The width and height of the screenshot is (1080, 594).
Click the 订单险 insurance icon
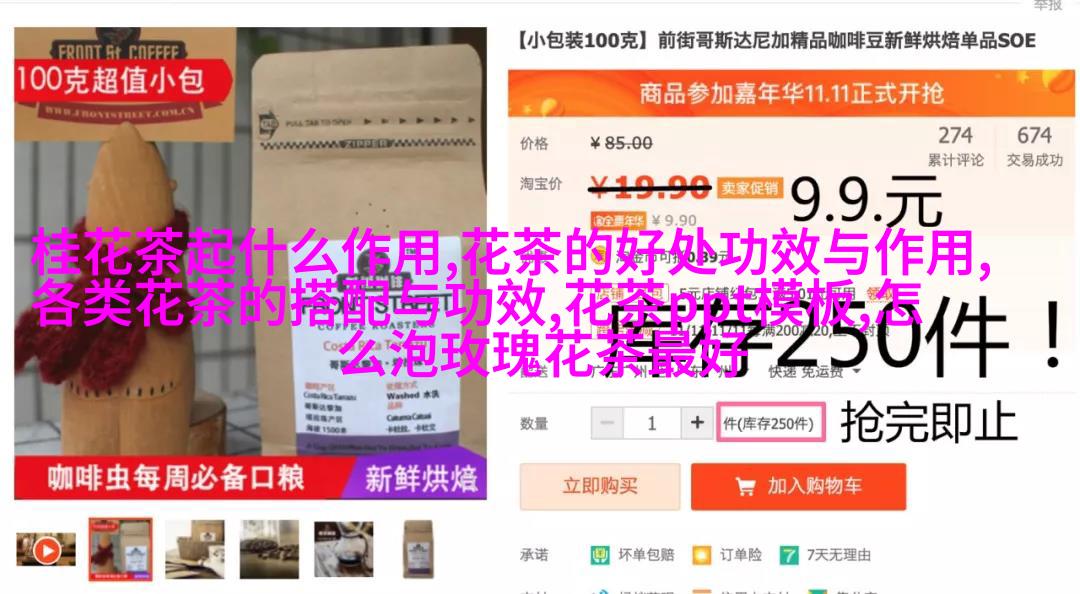(x=701, y=555)
